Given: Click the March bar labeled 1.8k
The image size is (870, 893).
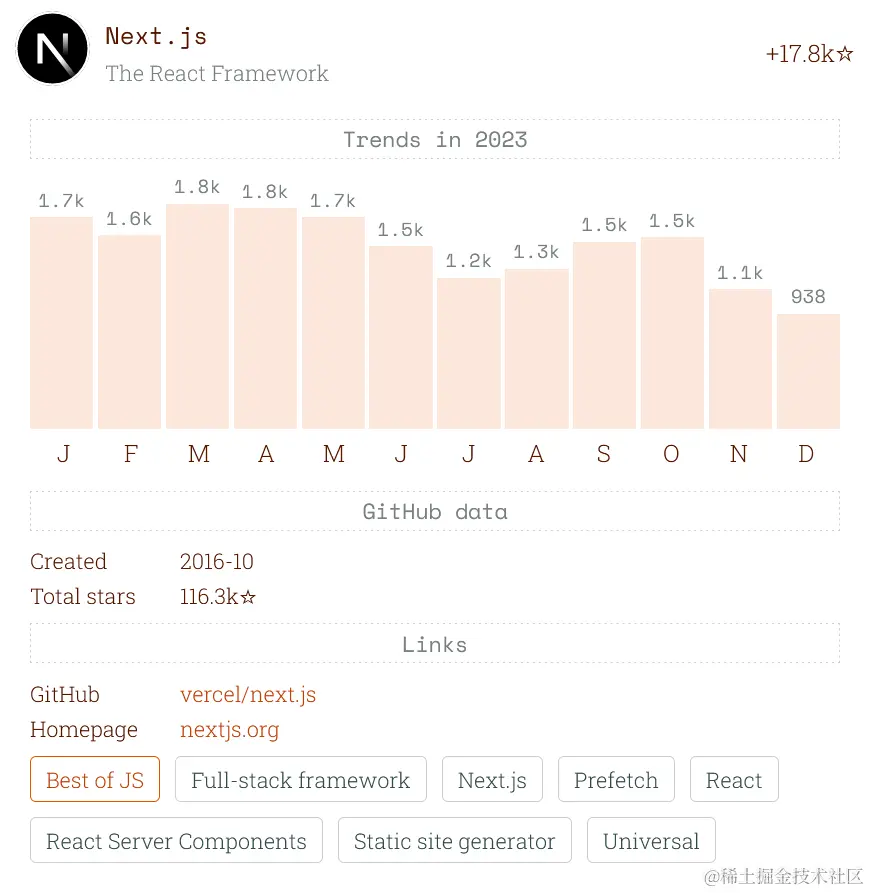Looking at the screenshot, I should 197,317.
